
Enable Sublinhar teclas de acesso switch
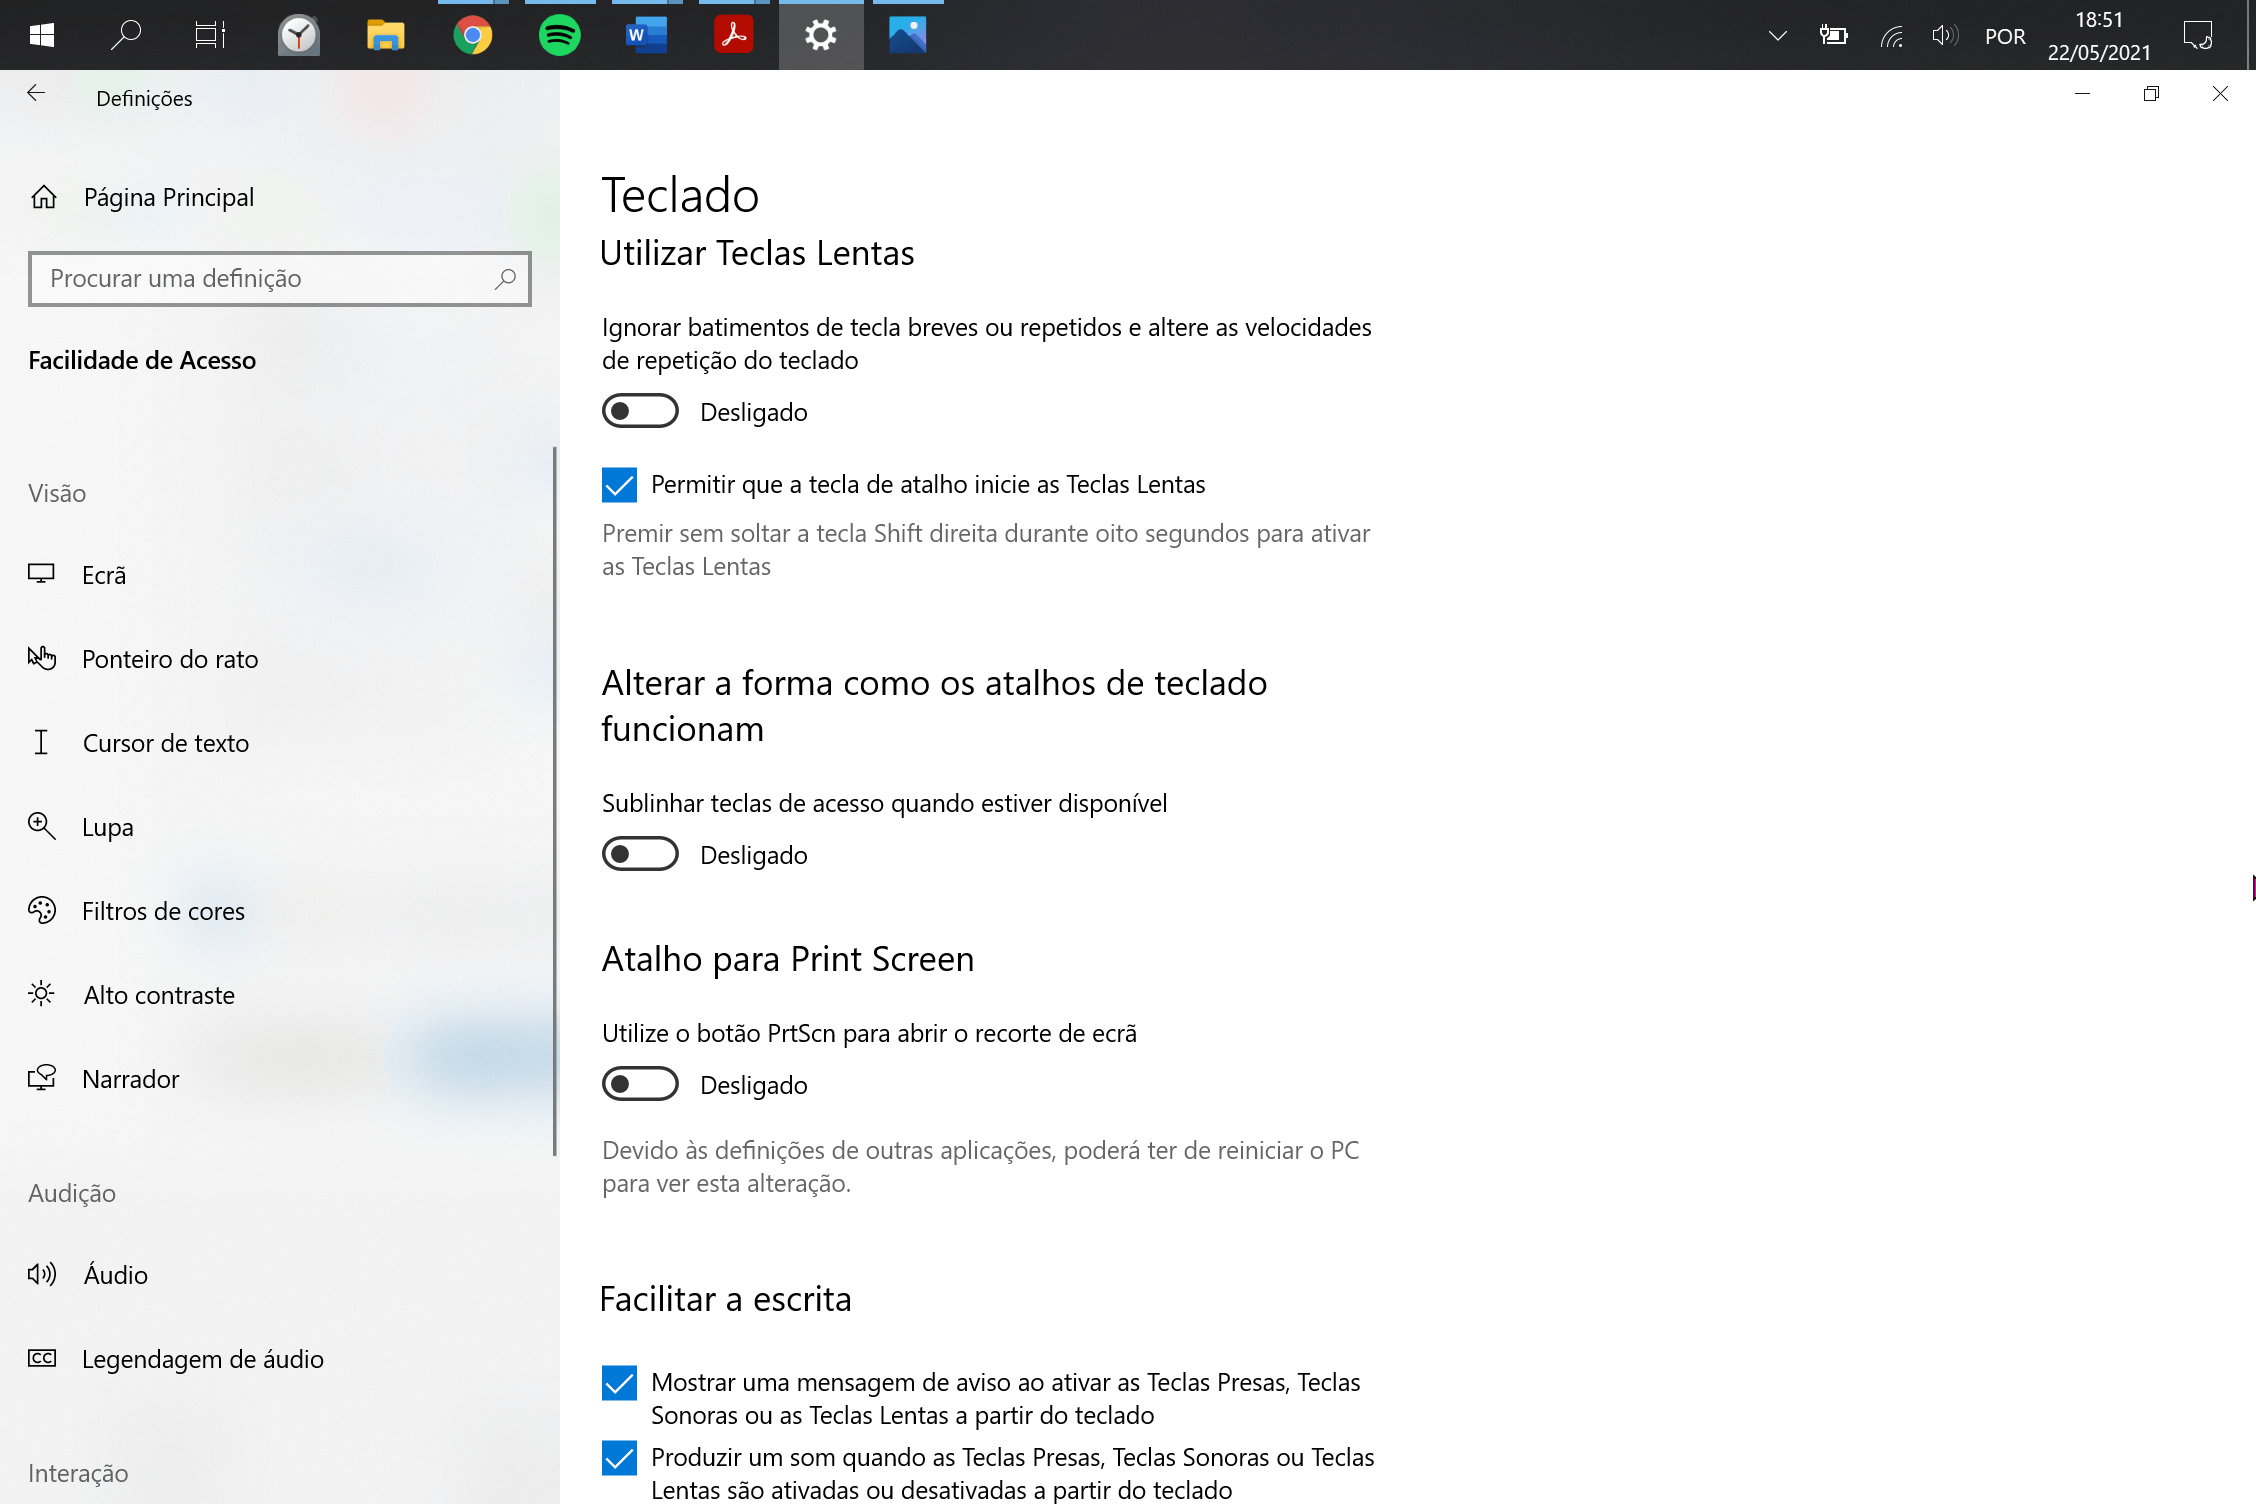[x=640, y=854]
